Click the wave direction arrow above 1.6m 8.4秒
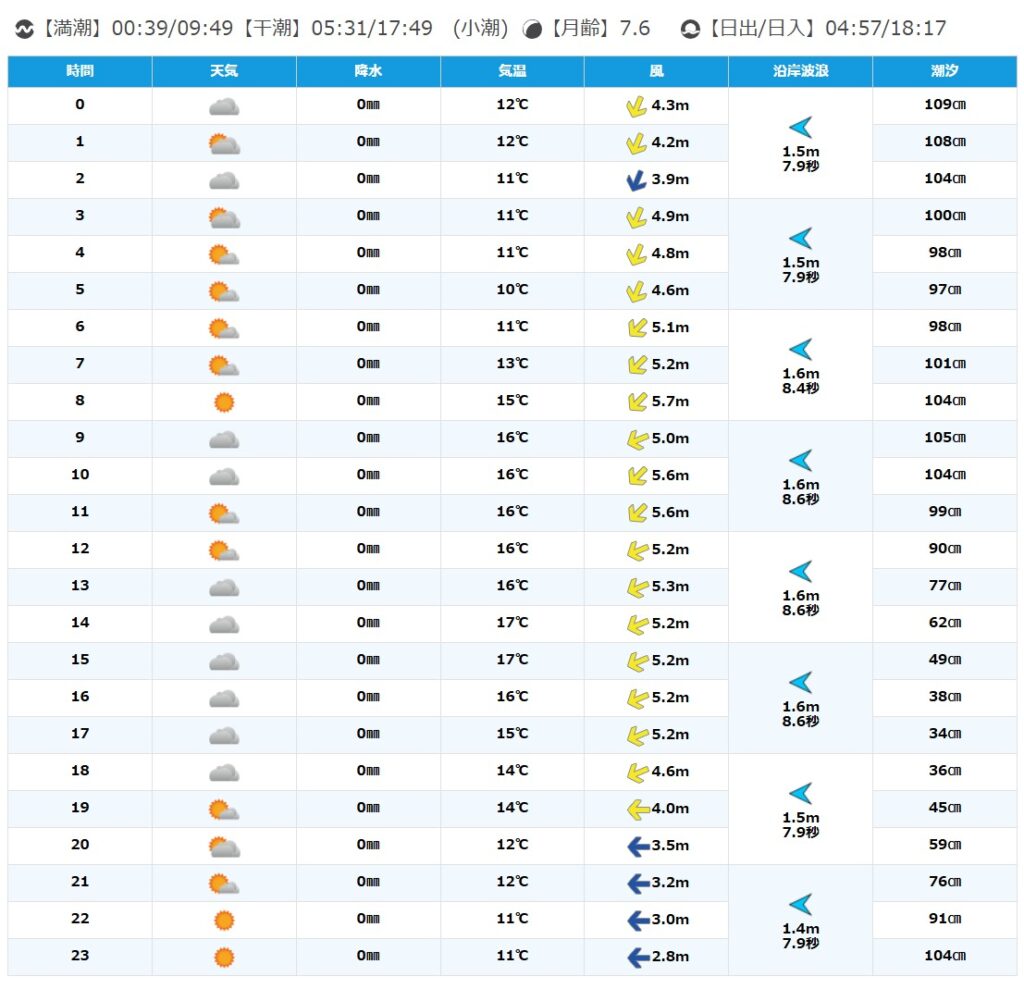This screenshot has width=1024, height=989. point(800,349)
